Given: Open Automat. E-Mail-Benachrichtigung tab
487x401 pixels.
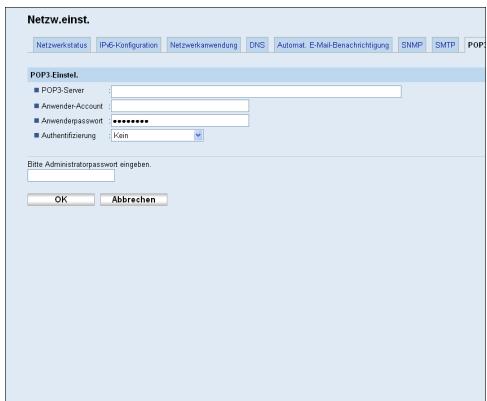Looking at the screenshot, I should [x=333, y=45].
